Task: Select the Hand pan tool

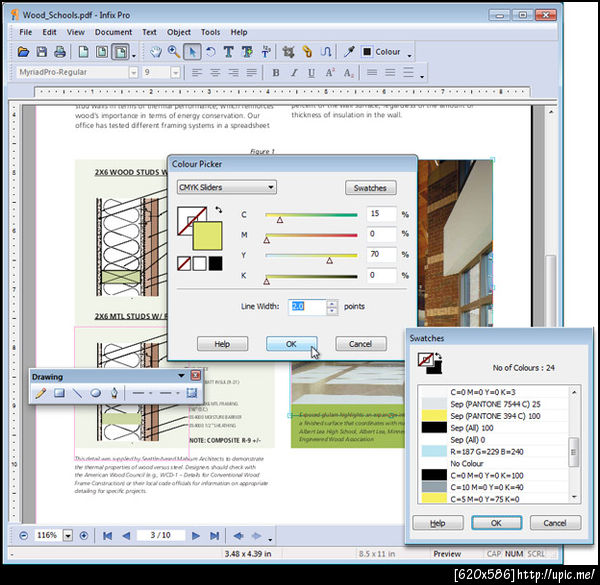Action: point(154,52)
